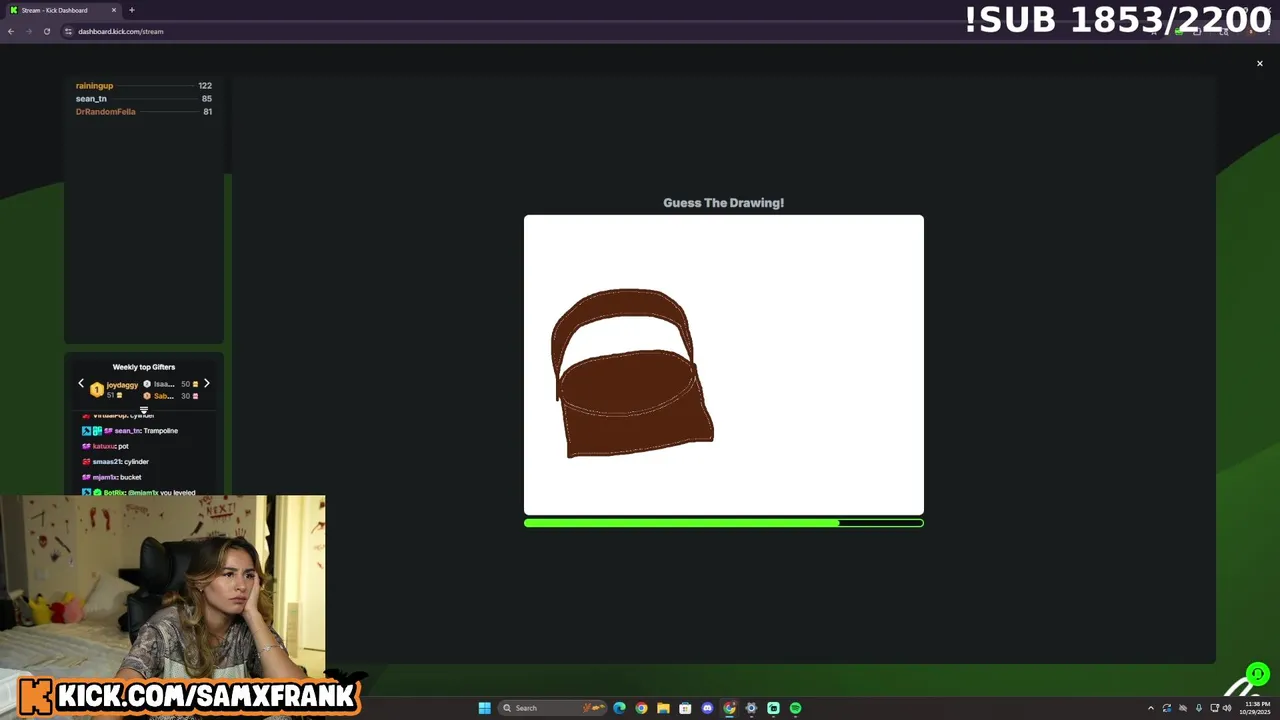Click the drawing canvas with the brown basket

pos(723,364)
